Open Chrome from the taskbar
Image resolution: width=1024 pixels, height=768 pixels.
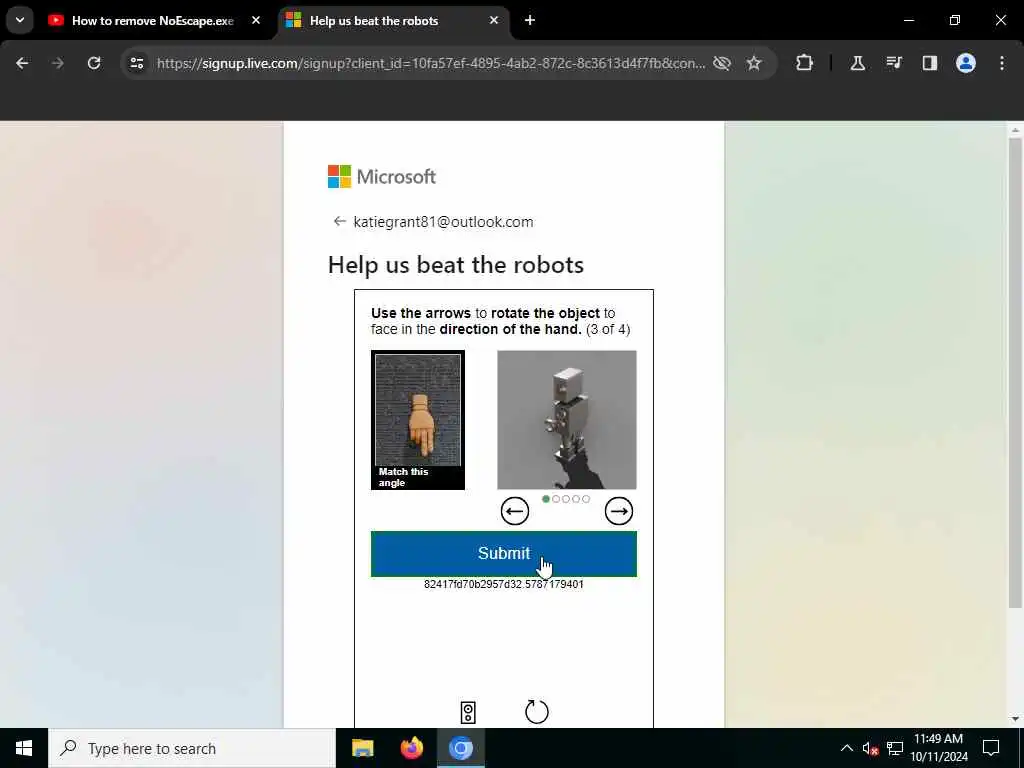pos(461,748)
